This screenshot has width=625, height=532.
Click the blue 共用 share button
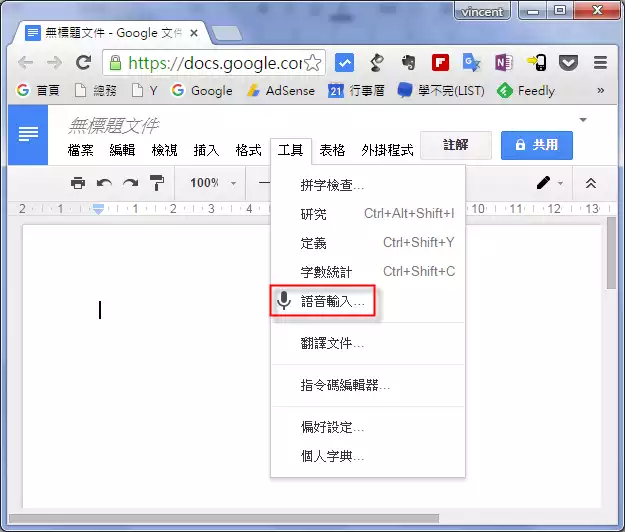[537, 145]
